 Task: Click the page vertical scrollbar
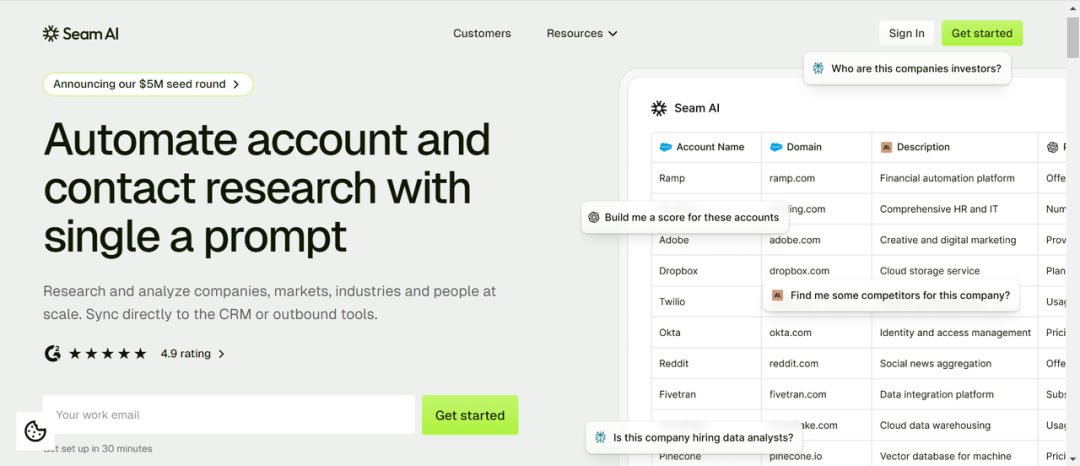[1073, 233]
